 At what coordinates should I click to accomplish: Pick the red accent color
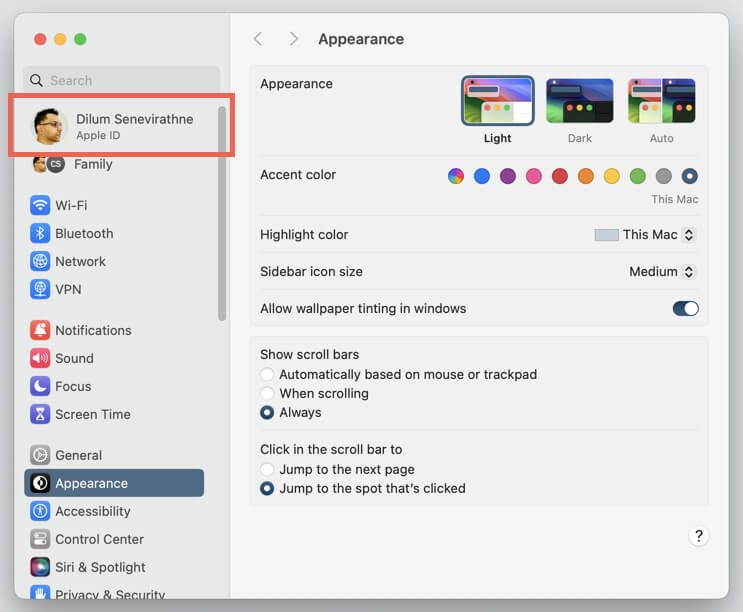(x=560, y=176)
